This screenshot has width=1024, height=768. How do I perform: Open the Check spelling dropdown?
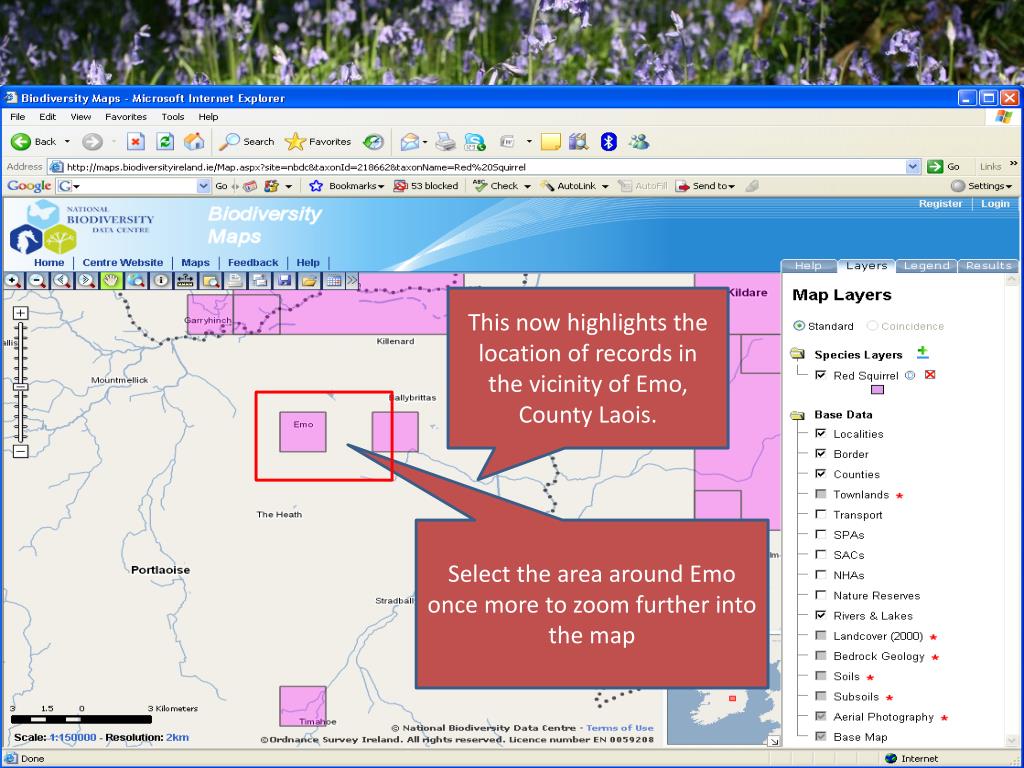point(527,187)
